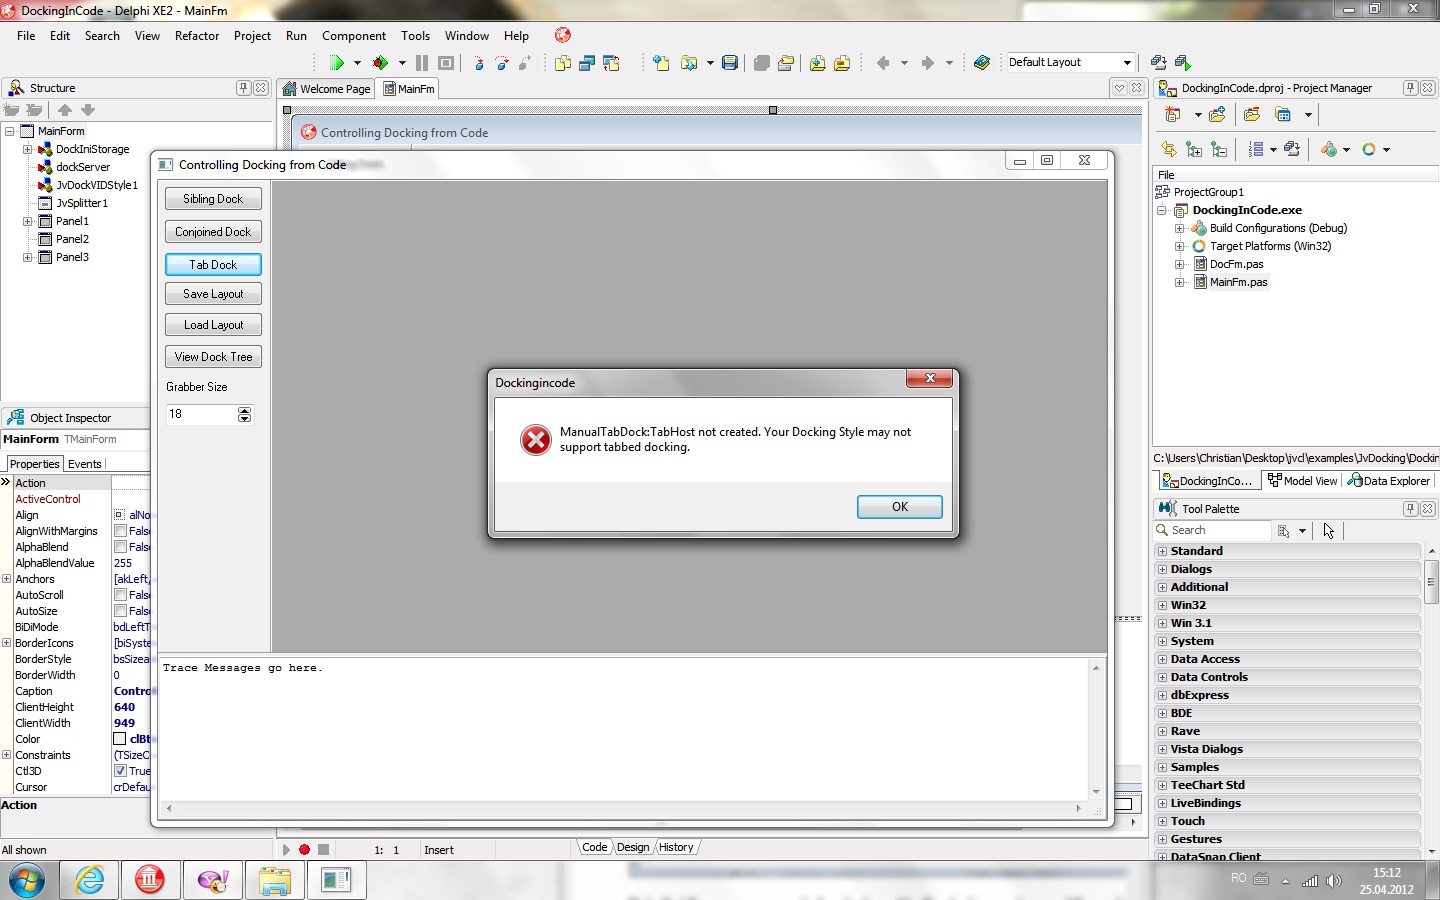Click the Save toolbar icon

(730, 63)
